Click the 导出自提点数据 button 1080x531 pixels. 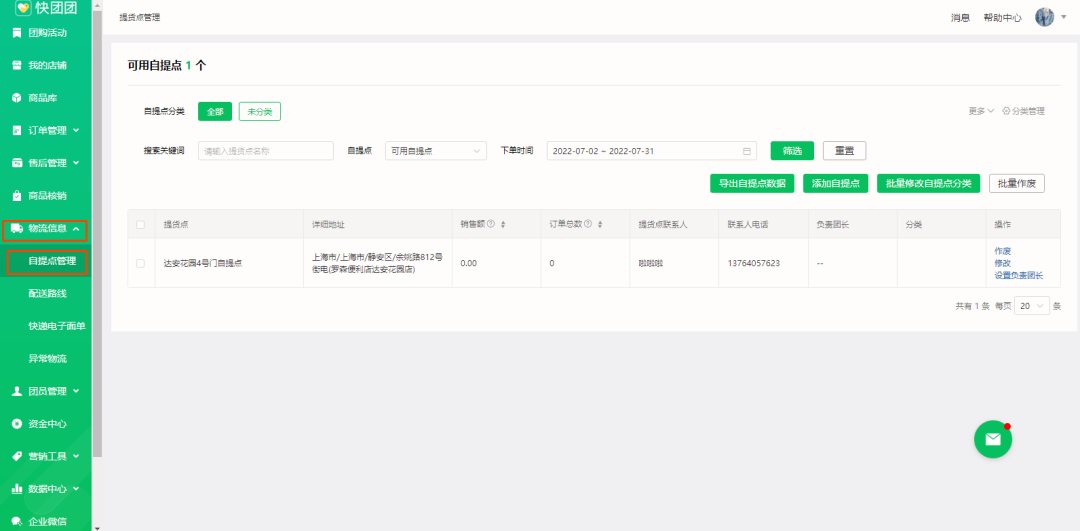tap(752, 183)
